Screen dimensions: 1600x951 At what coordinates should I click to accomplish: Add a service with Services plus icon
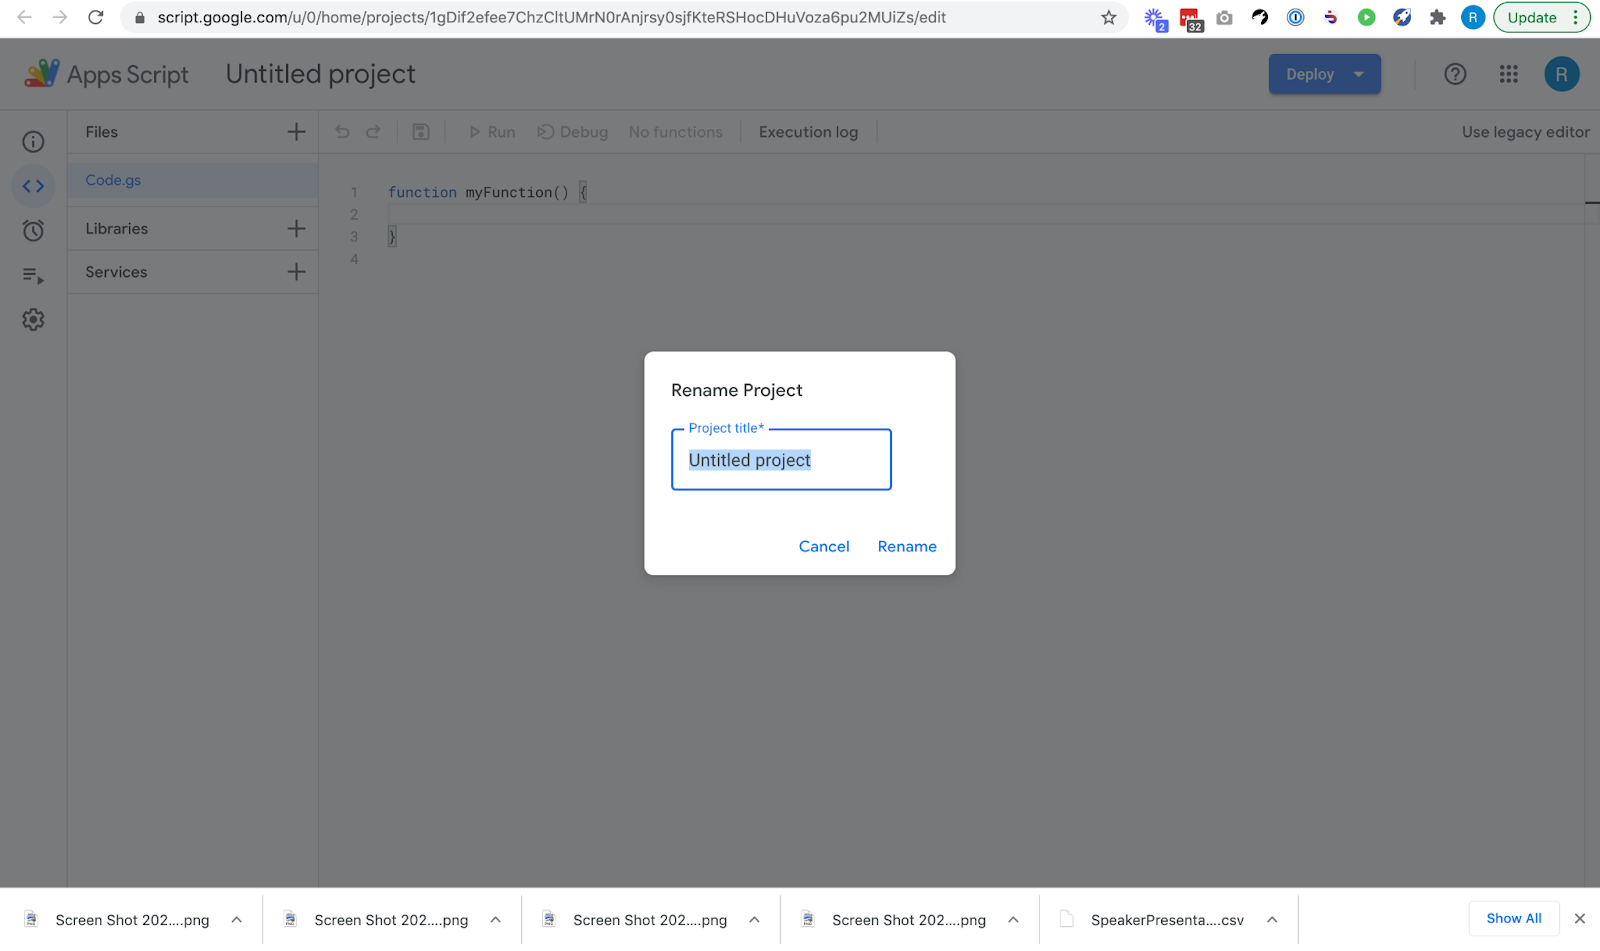coord(296,272)
